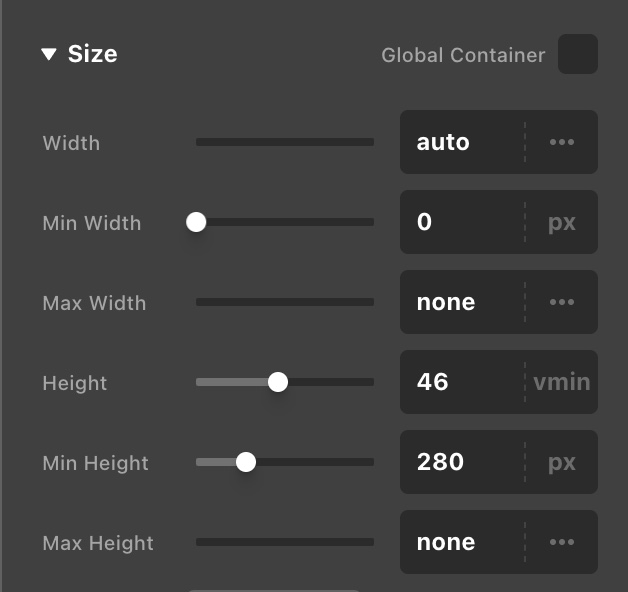Click the Min Width slider handle

point(196,222)
